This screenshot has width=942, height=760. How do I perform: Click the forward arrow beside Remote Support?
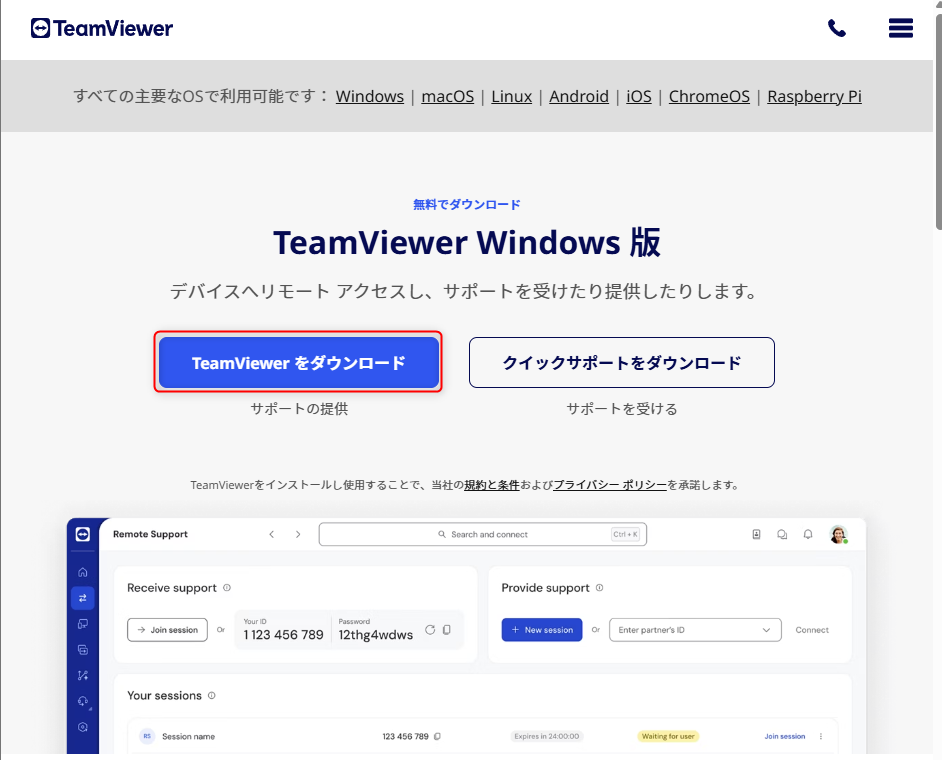coord(298,534)
